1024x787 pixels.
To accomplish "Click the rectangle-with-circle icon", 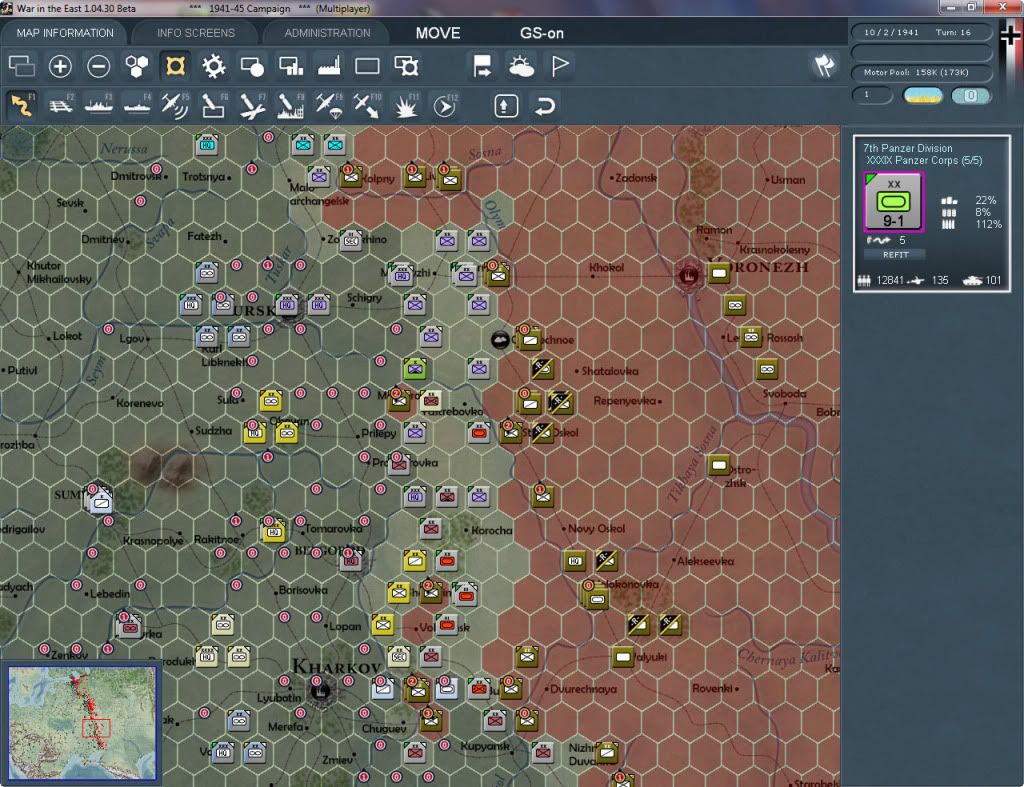I will point(252,66).
